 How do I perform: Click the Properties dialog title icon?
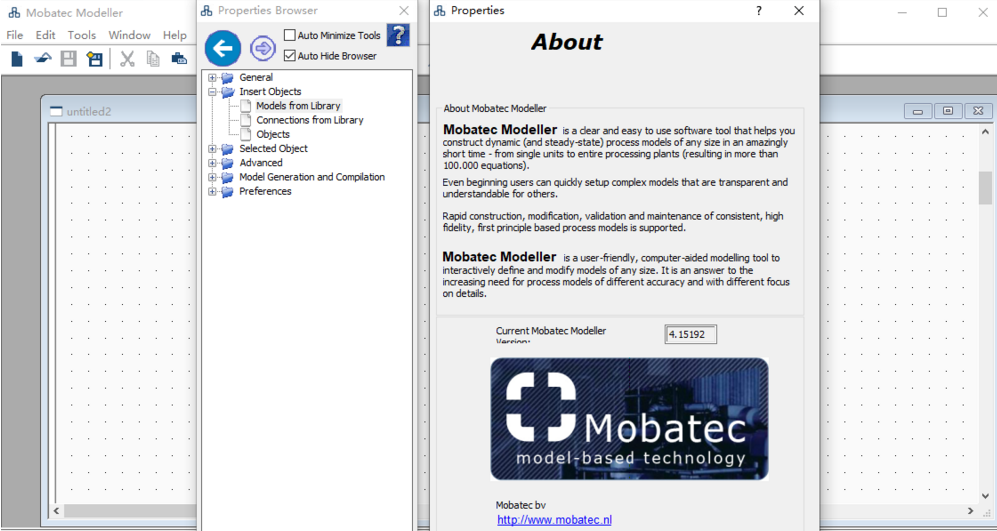click(440, 11)
